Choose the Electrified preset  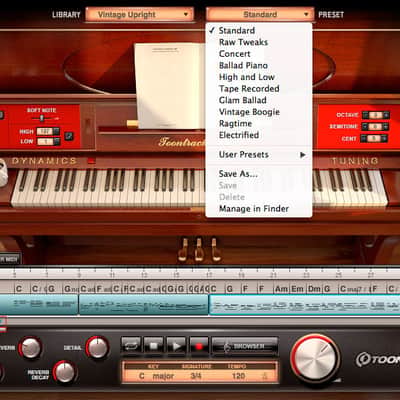tap(259, 135)
